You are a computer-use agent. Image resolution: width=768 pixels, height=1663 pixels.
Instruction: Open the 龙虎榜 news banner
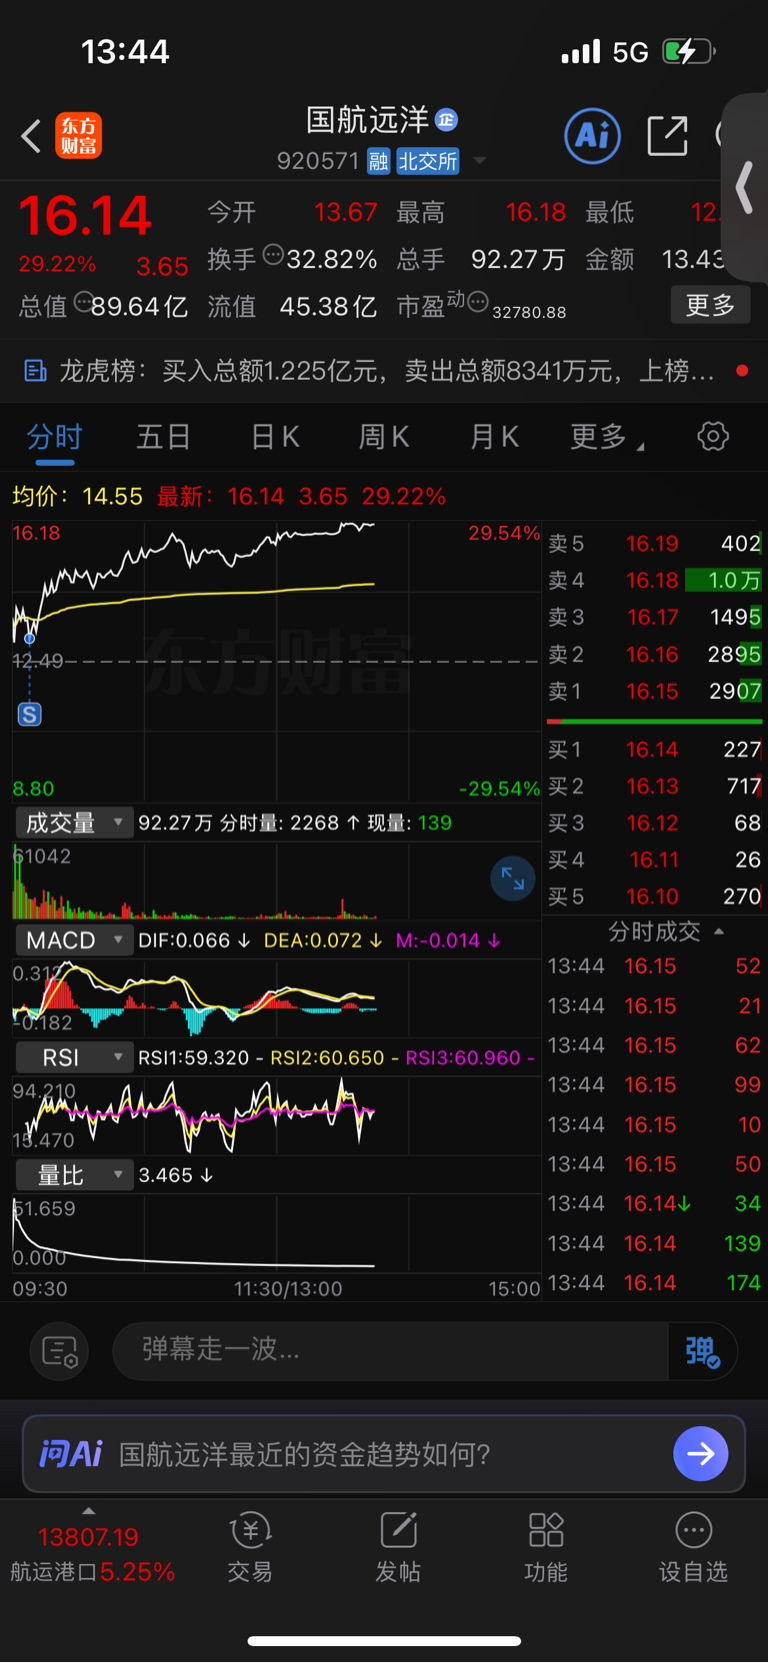point(384,371)
